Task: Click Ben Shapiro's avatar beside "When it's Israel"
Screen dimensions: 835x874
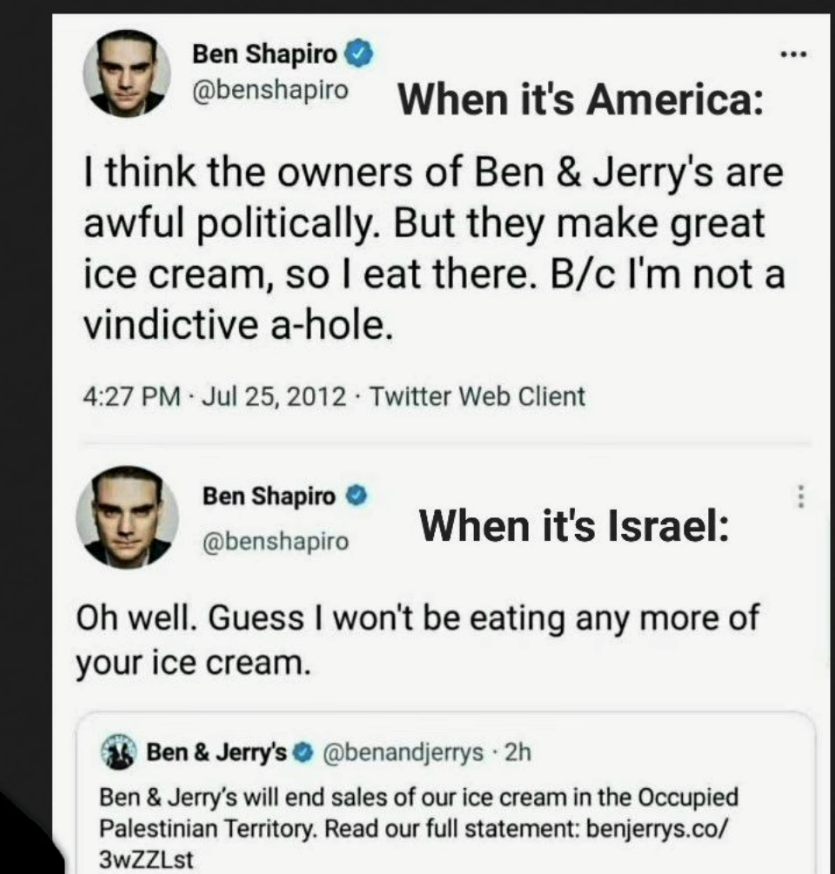Action: [x=127, y=517]
